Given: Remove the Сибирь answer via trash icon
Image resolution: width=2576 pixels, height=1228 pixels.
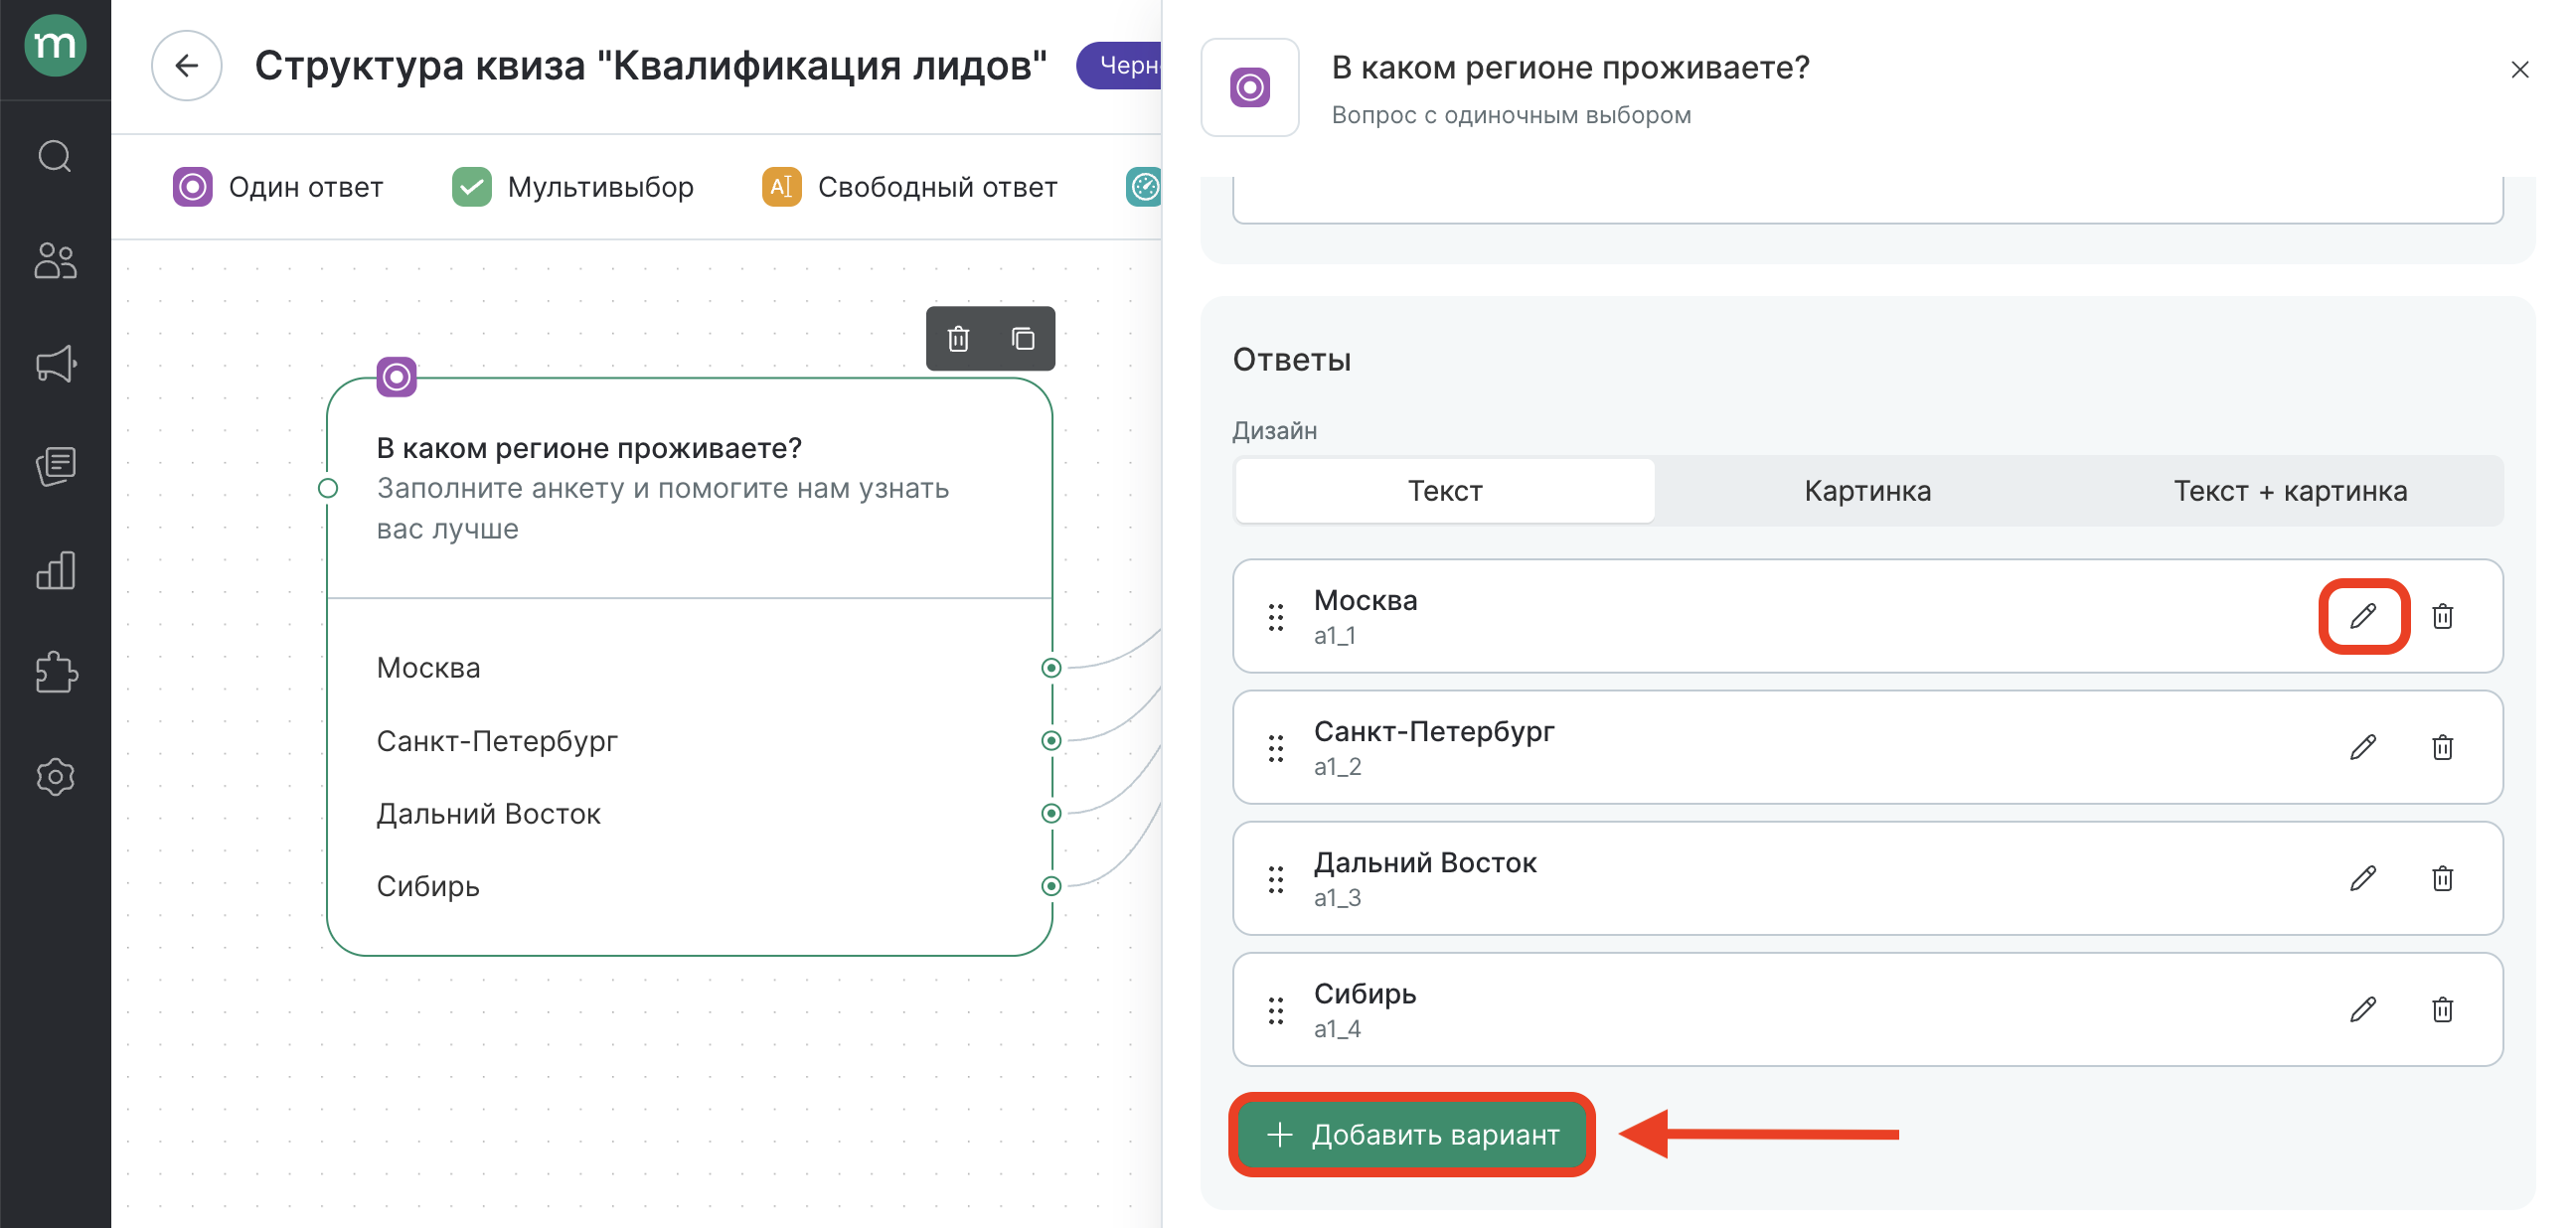Looking at the screenshot, I should point(2442,1009).
